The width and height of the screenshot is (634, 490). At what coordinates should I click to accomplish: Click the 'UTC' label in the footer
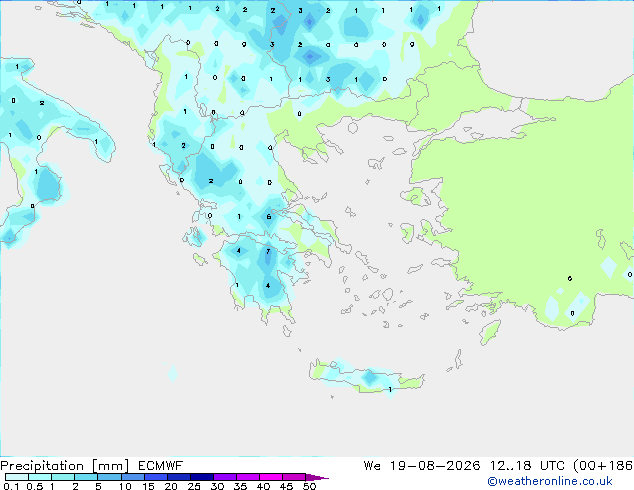click(553, 466)
